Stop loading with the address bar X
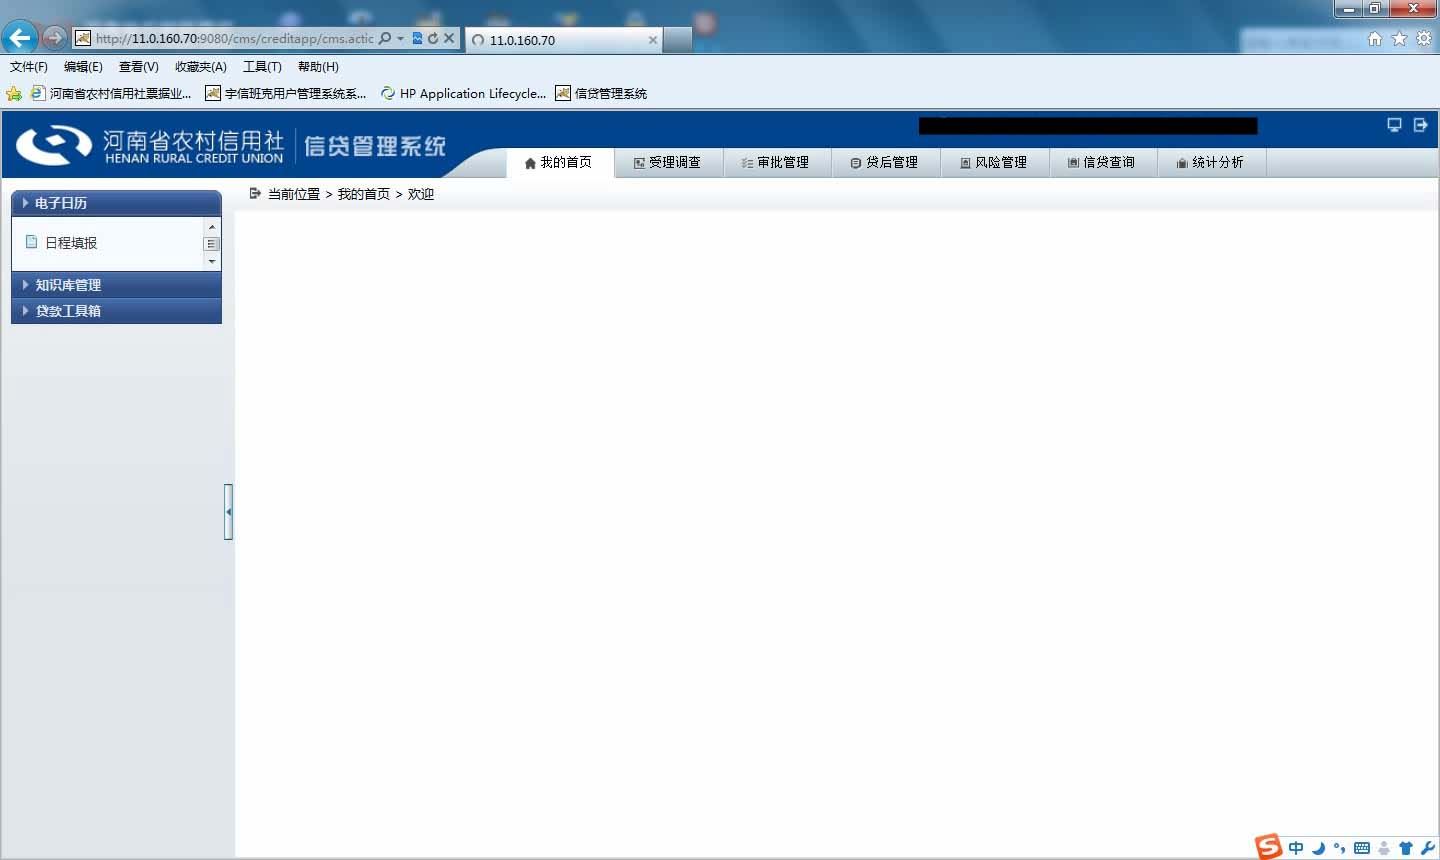1440x860 pixels. (449, 38)
